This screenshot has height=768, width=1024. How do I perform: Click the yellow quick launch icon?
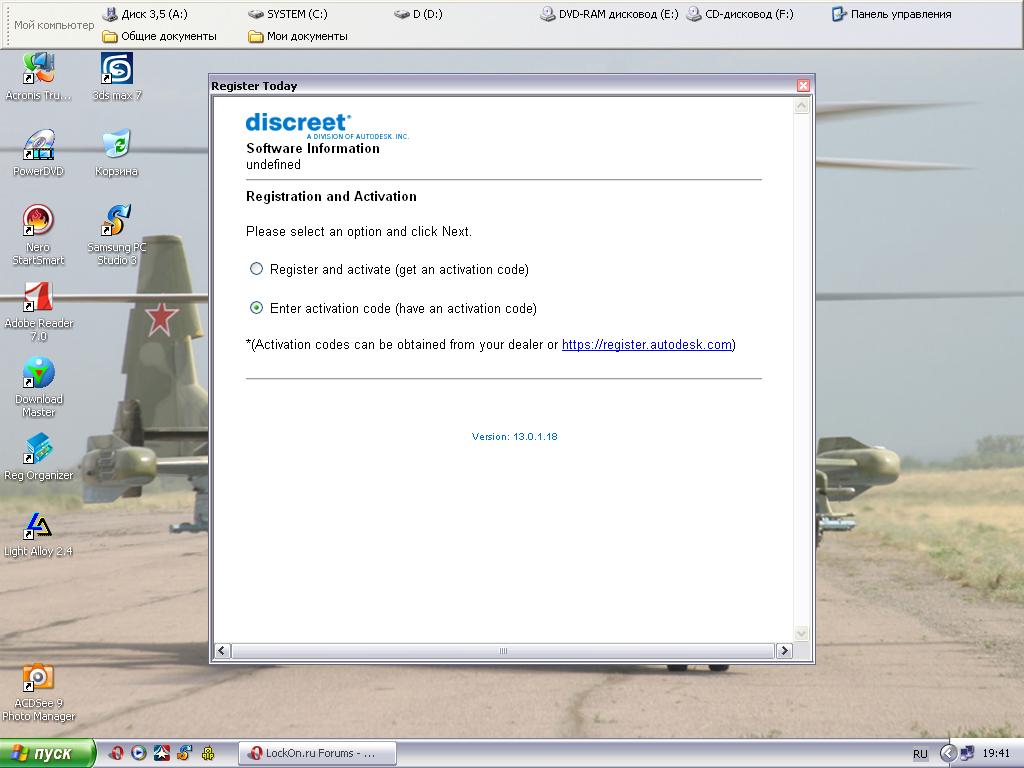[208, 753]
